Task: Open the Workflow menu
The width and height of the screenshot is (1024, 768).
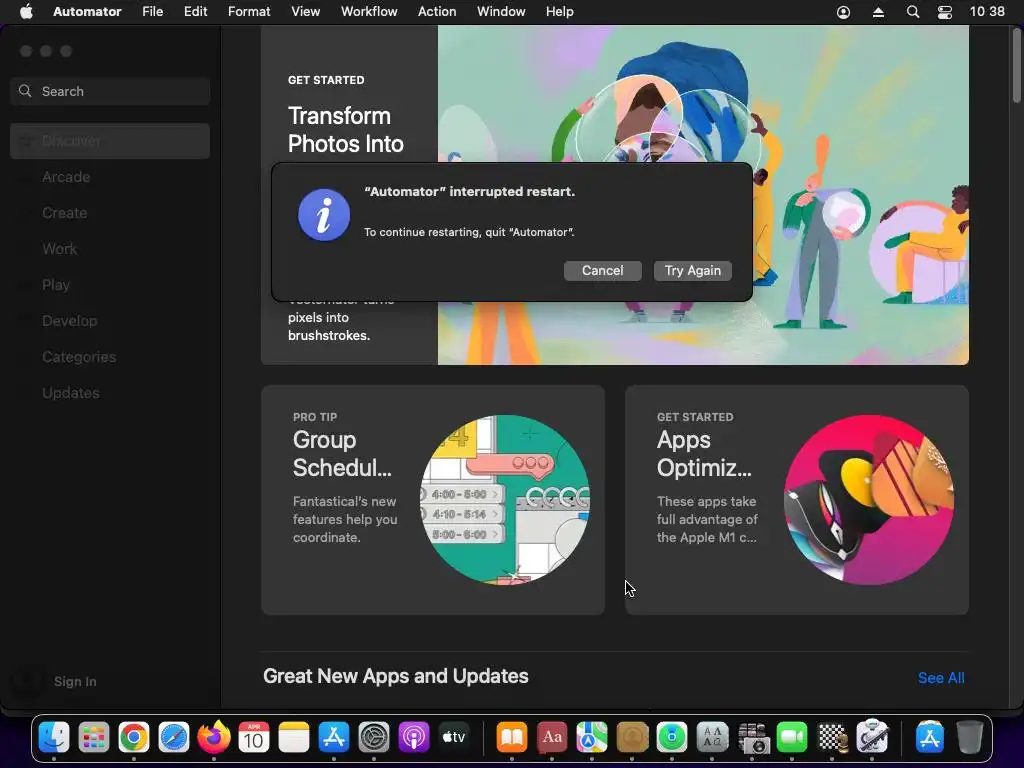Action: click(369, 12)
